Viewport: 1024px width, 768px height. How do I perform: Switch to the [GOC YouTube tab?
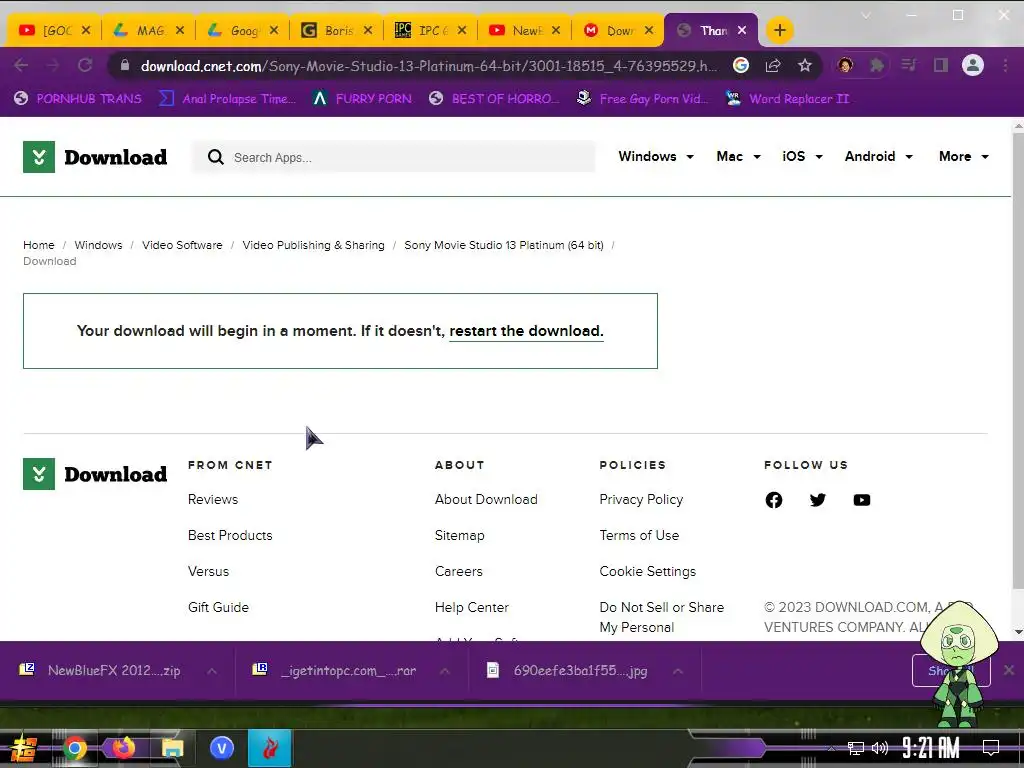click(55, 30)
